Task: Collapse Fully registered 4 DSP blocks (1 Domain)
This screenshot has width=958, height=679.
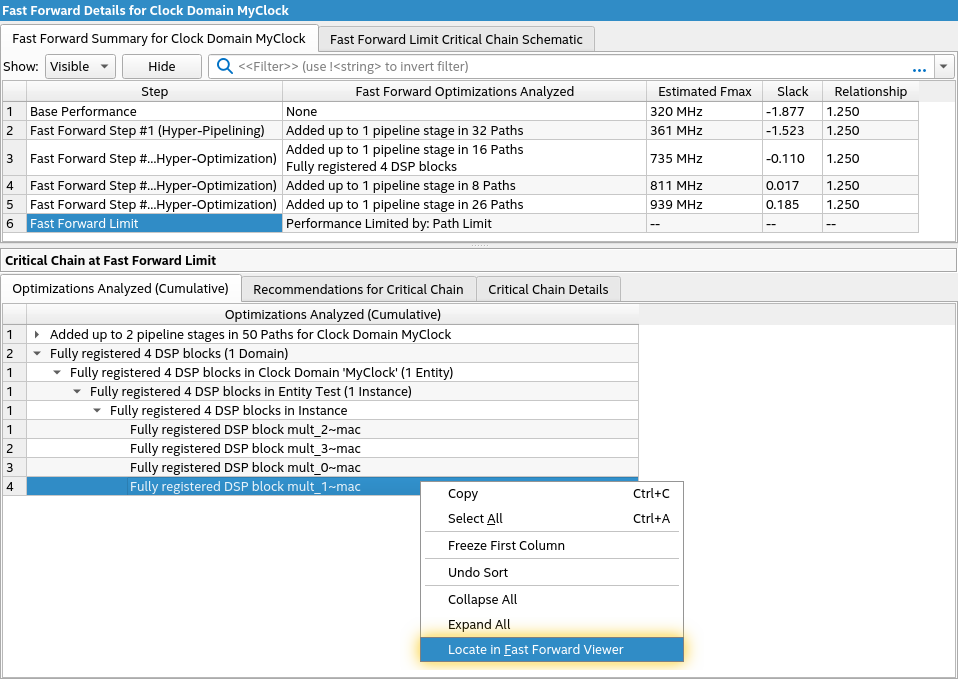Action: tap(38, 353)
